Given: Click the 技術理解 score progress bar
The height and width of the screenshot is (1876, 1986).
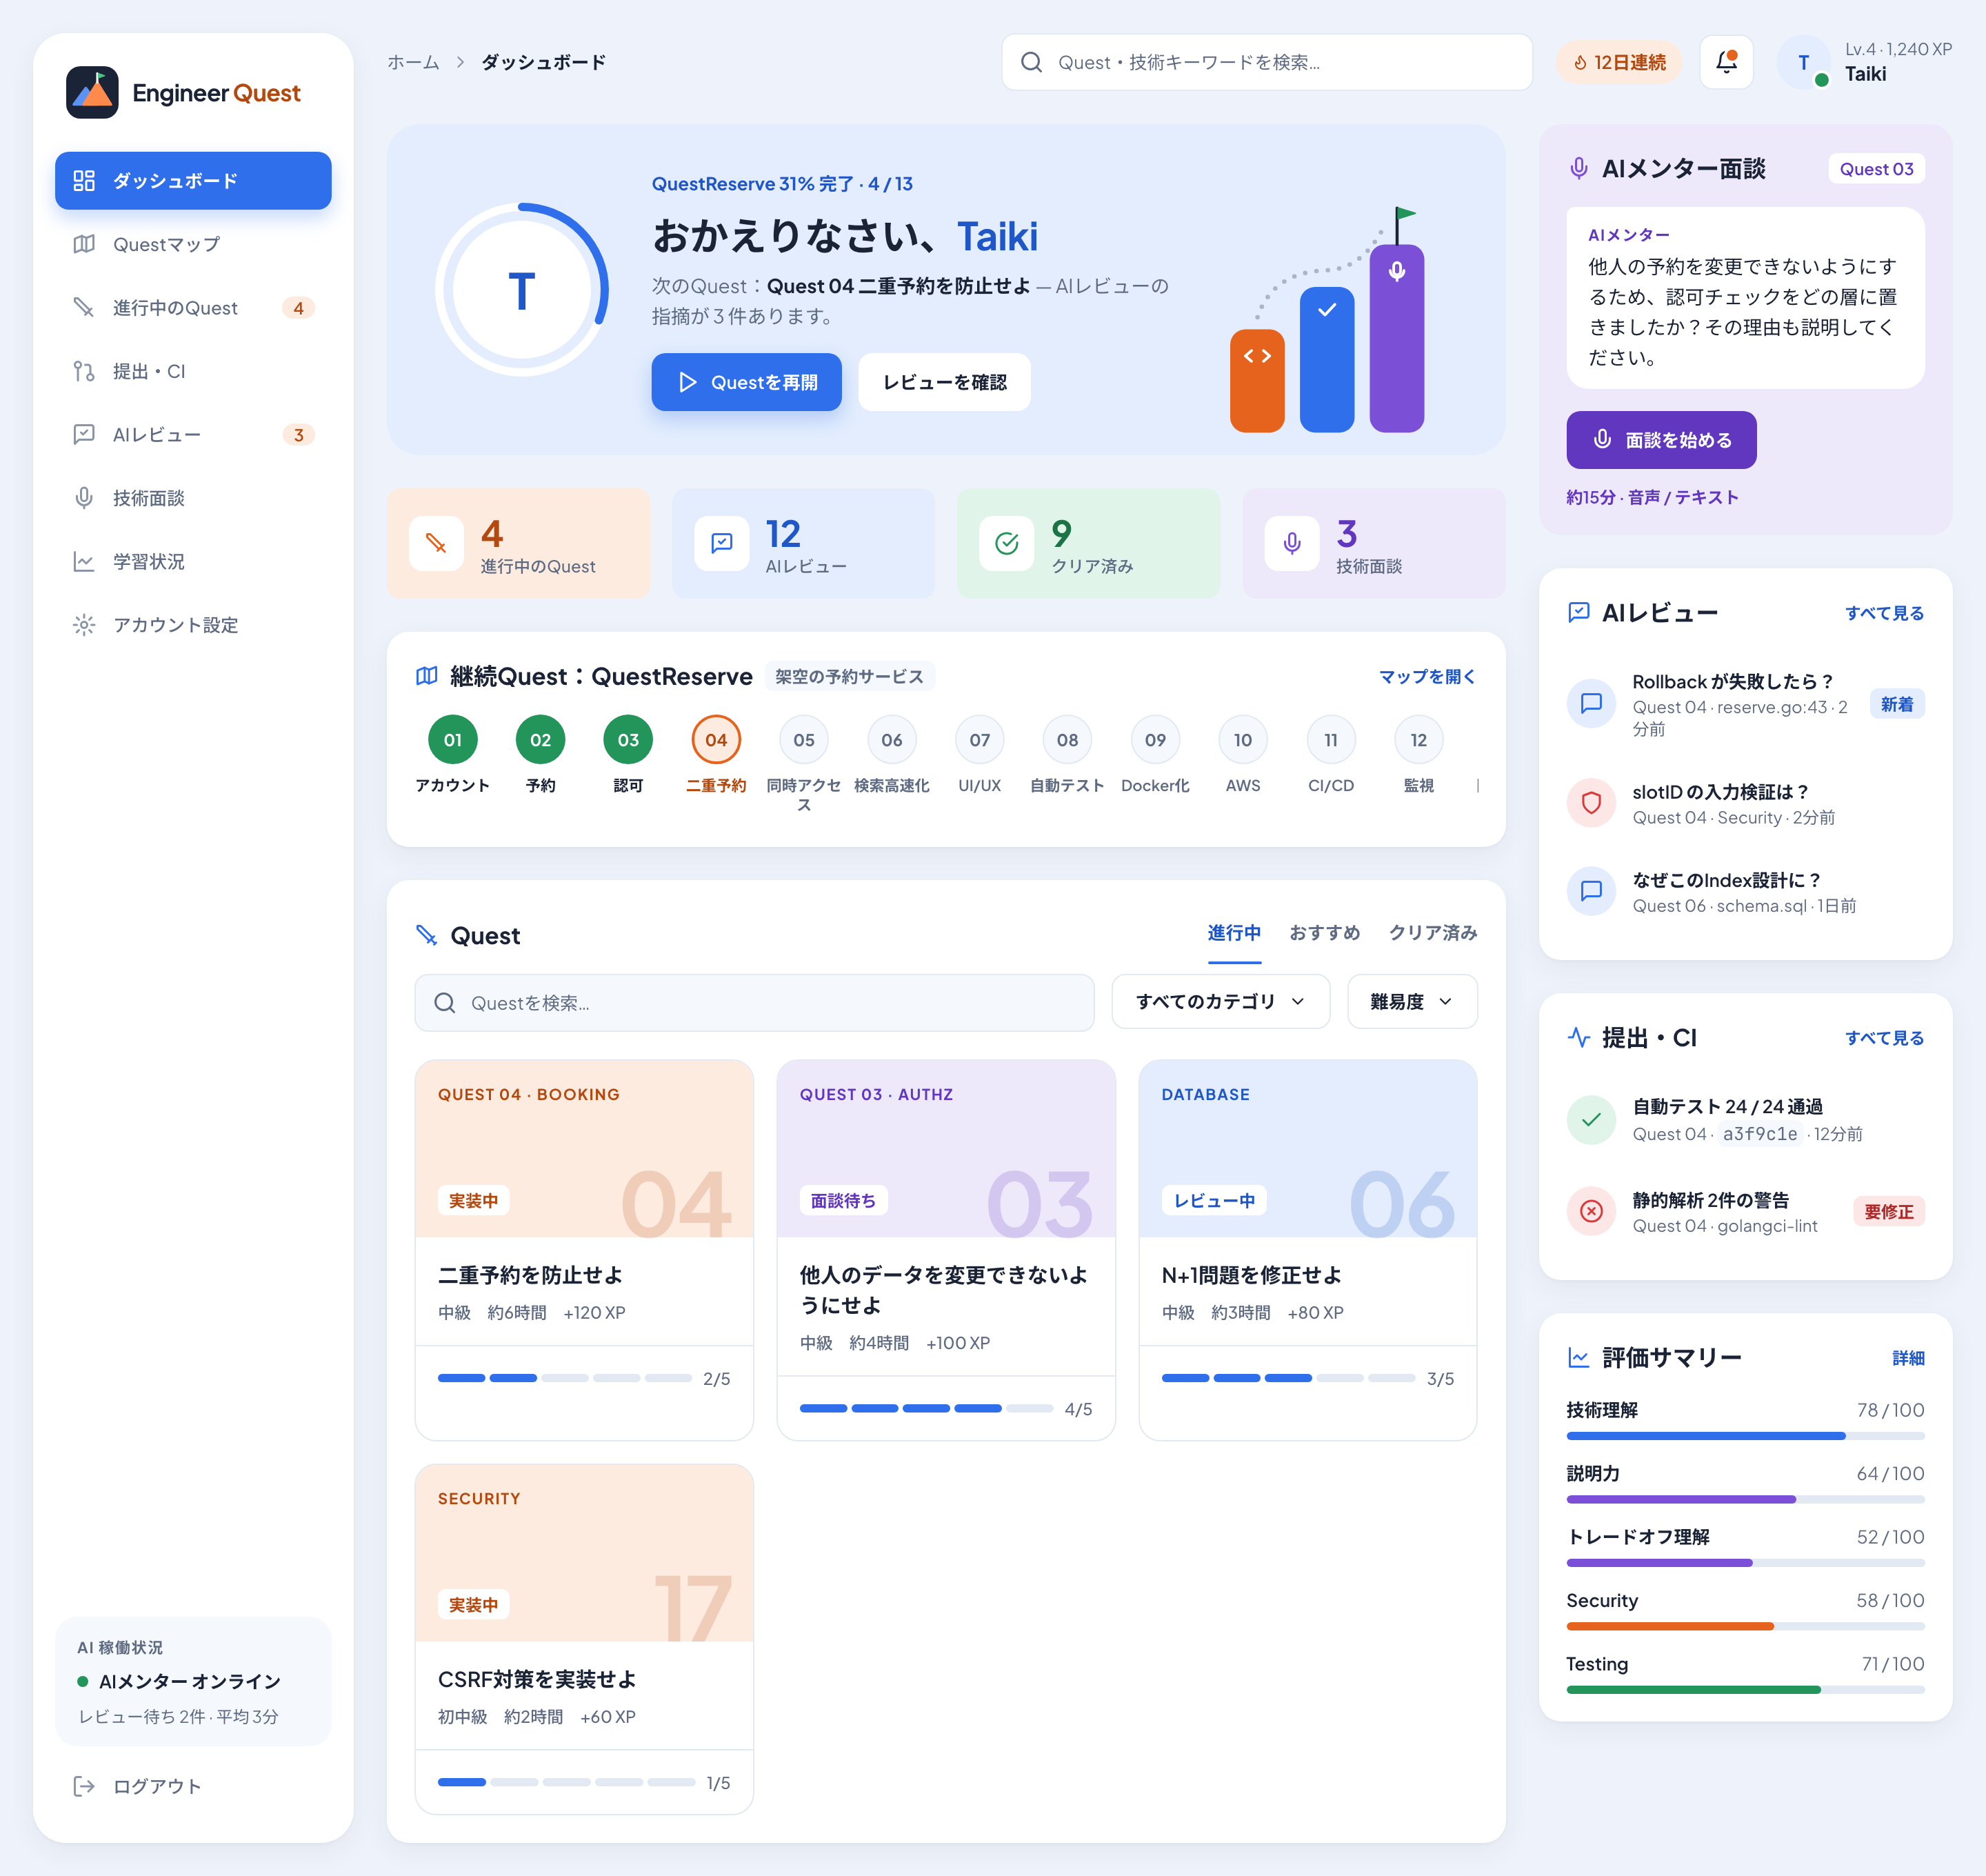Looking at the screenshot, I should click(x=1745, y=1436).
